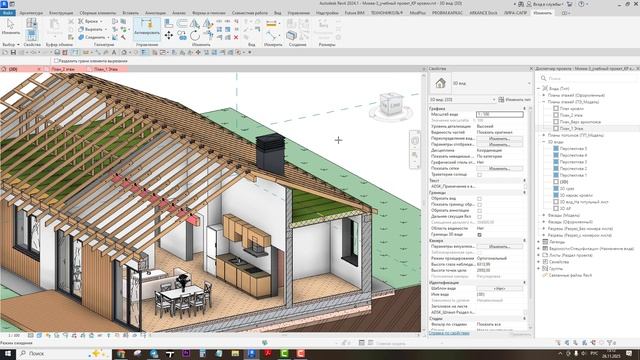
Task: Expand Планы этажей (Оформленный) tree node
Action: 544,95
